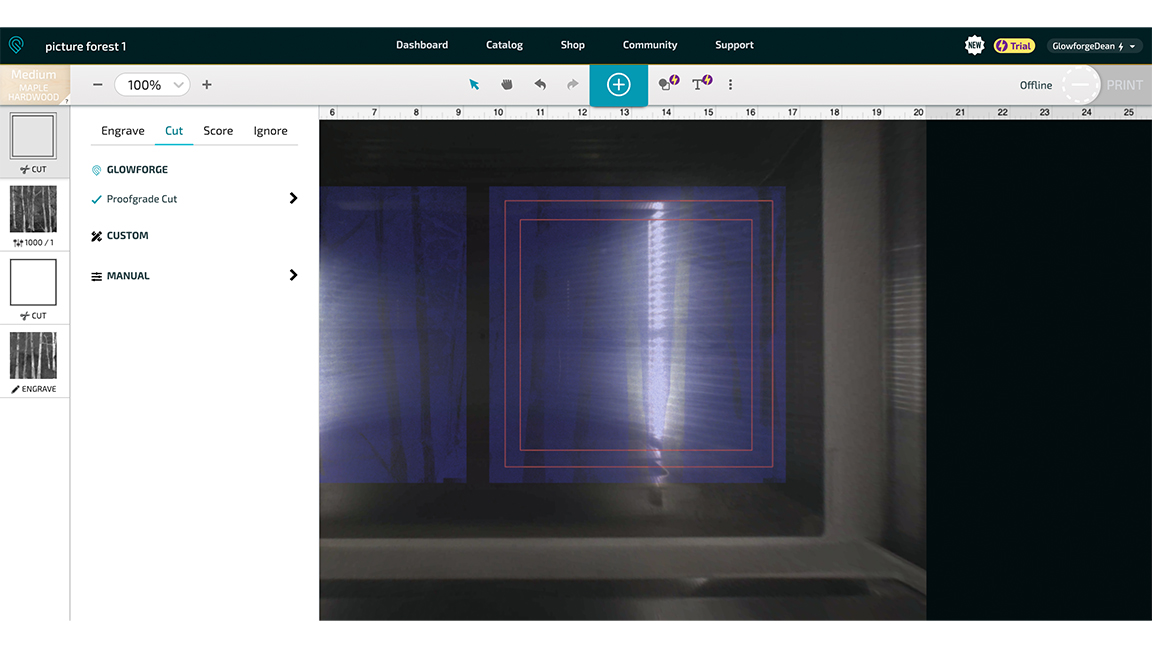This screenshot has width=1152, height=648.
Task: Switch to the Score tab
Action: tap(218, 131)
